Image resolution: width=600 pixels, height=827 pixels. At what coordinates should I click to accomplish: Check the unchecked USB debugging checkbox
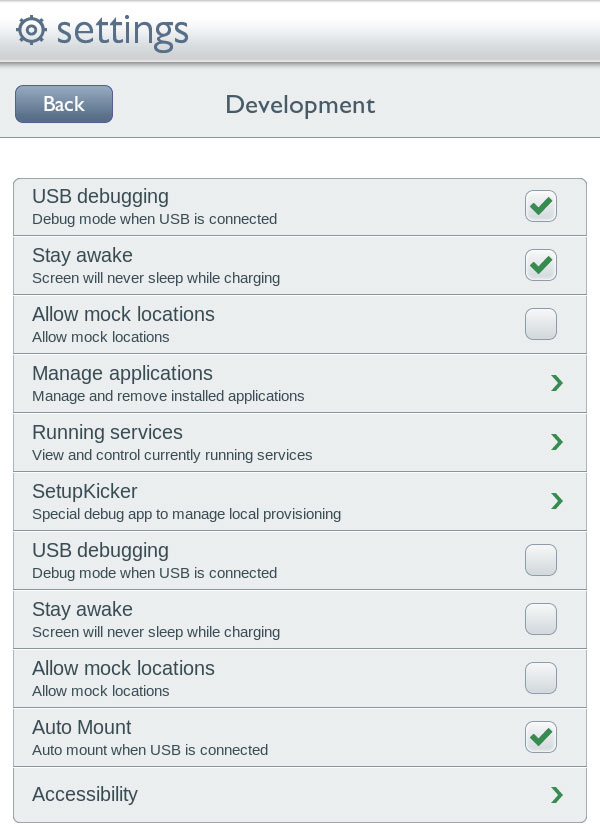point(541,560)
